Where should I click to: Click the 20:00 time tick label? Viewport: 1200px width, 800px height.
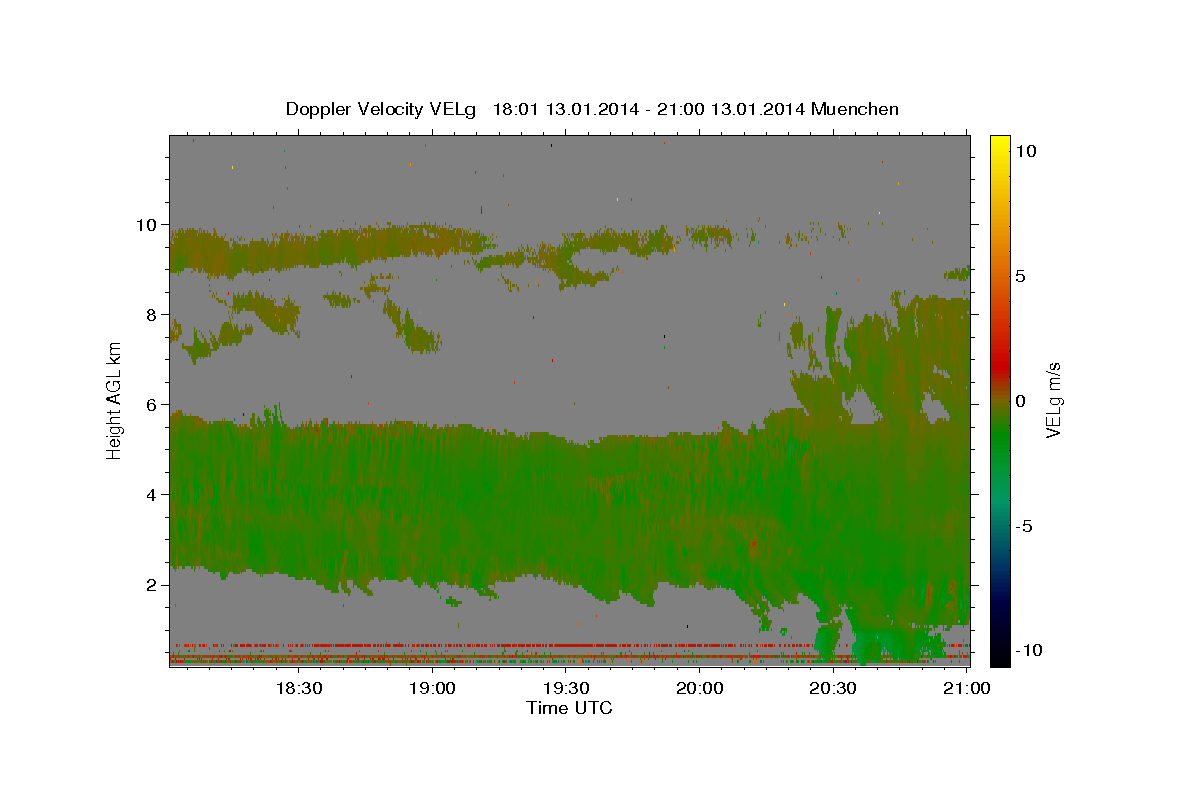click(700, 688)
